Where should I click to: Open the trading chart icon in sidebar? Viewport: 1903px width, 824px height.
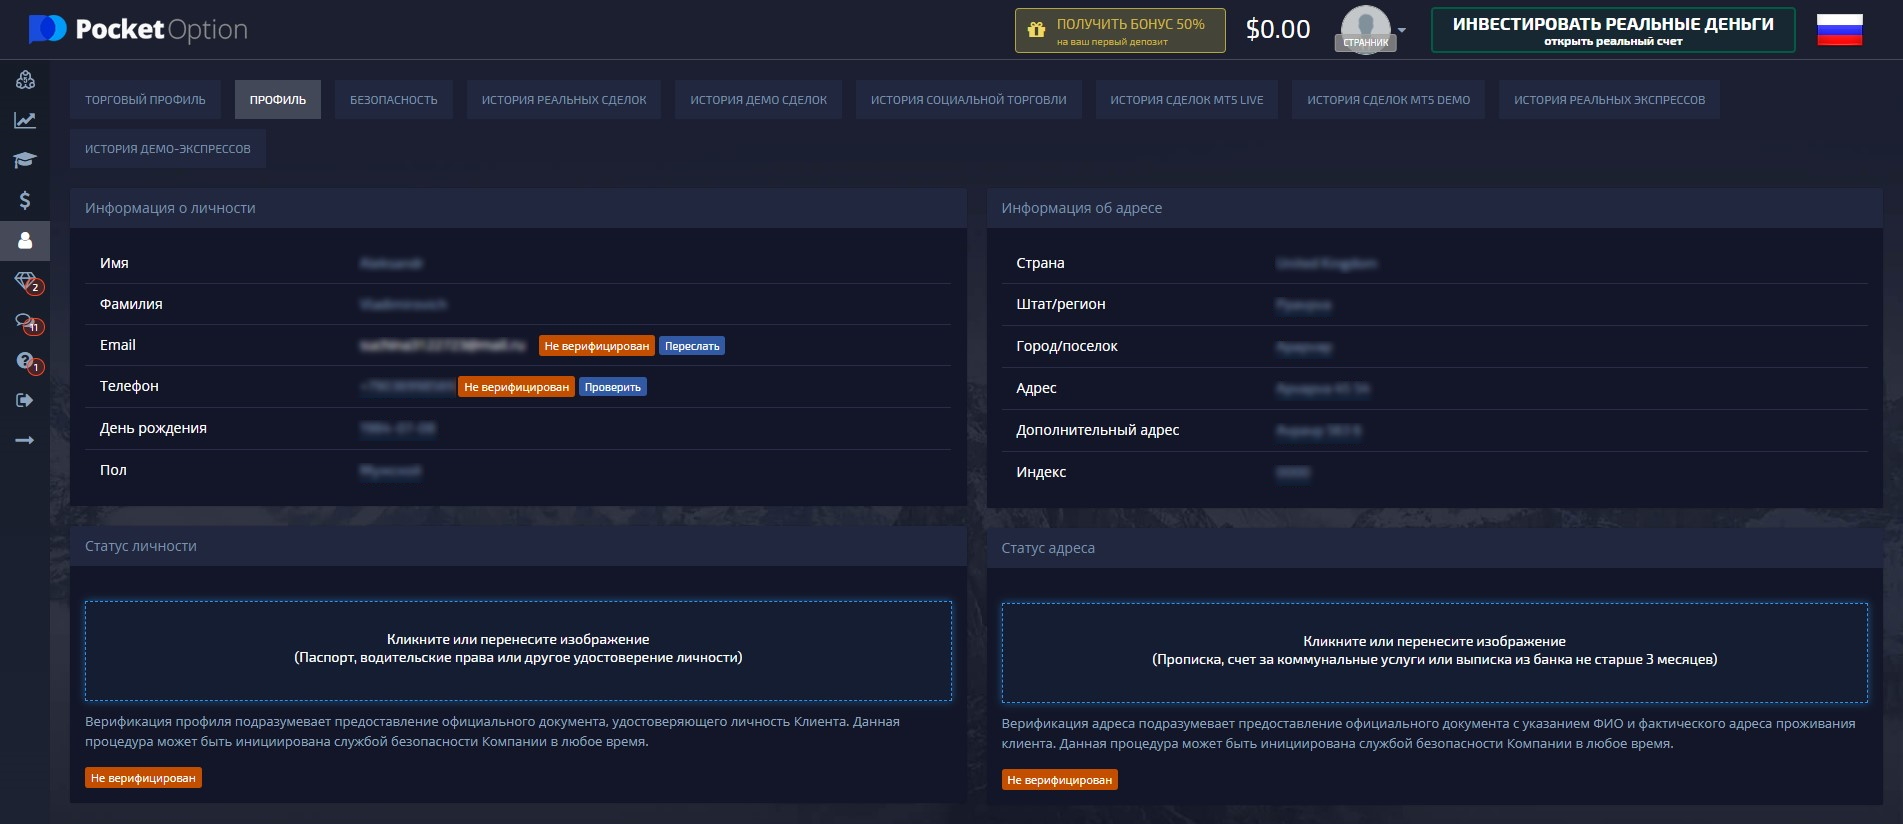point(25,120)
